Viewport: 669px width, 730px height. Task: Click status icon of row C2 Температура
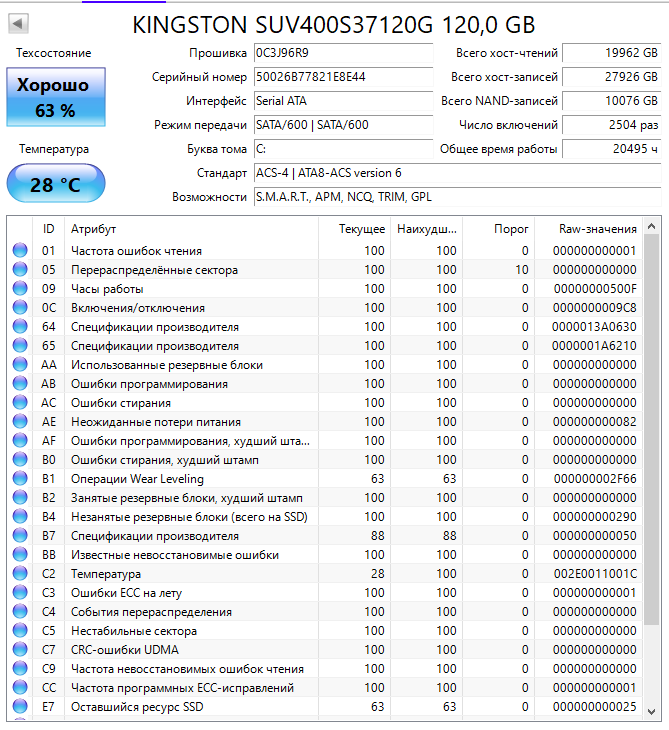(20, 574)
